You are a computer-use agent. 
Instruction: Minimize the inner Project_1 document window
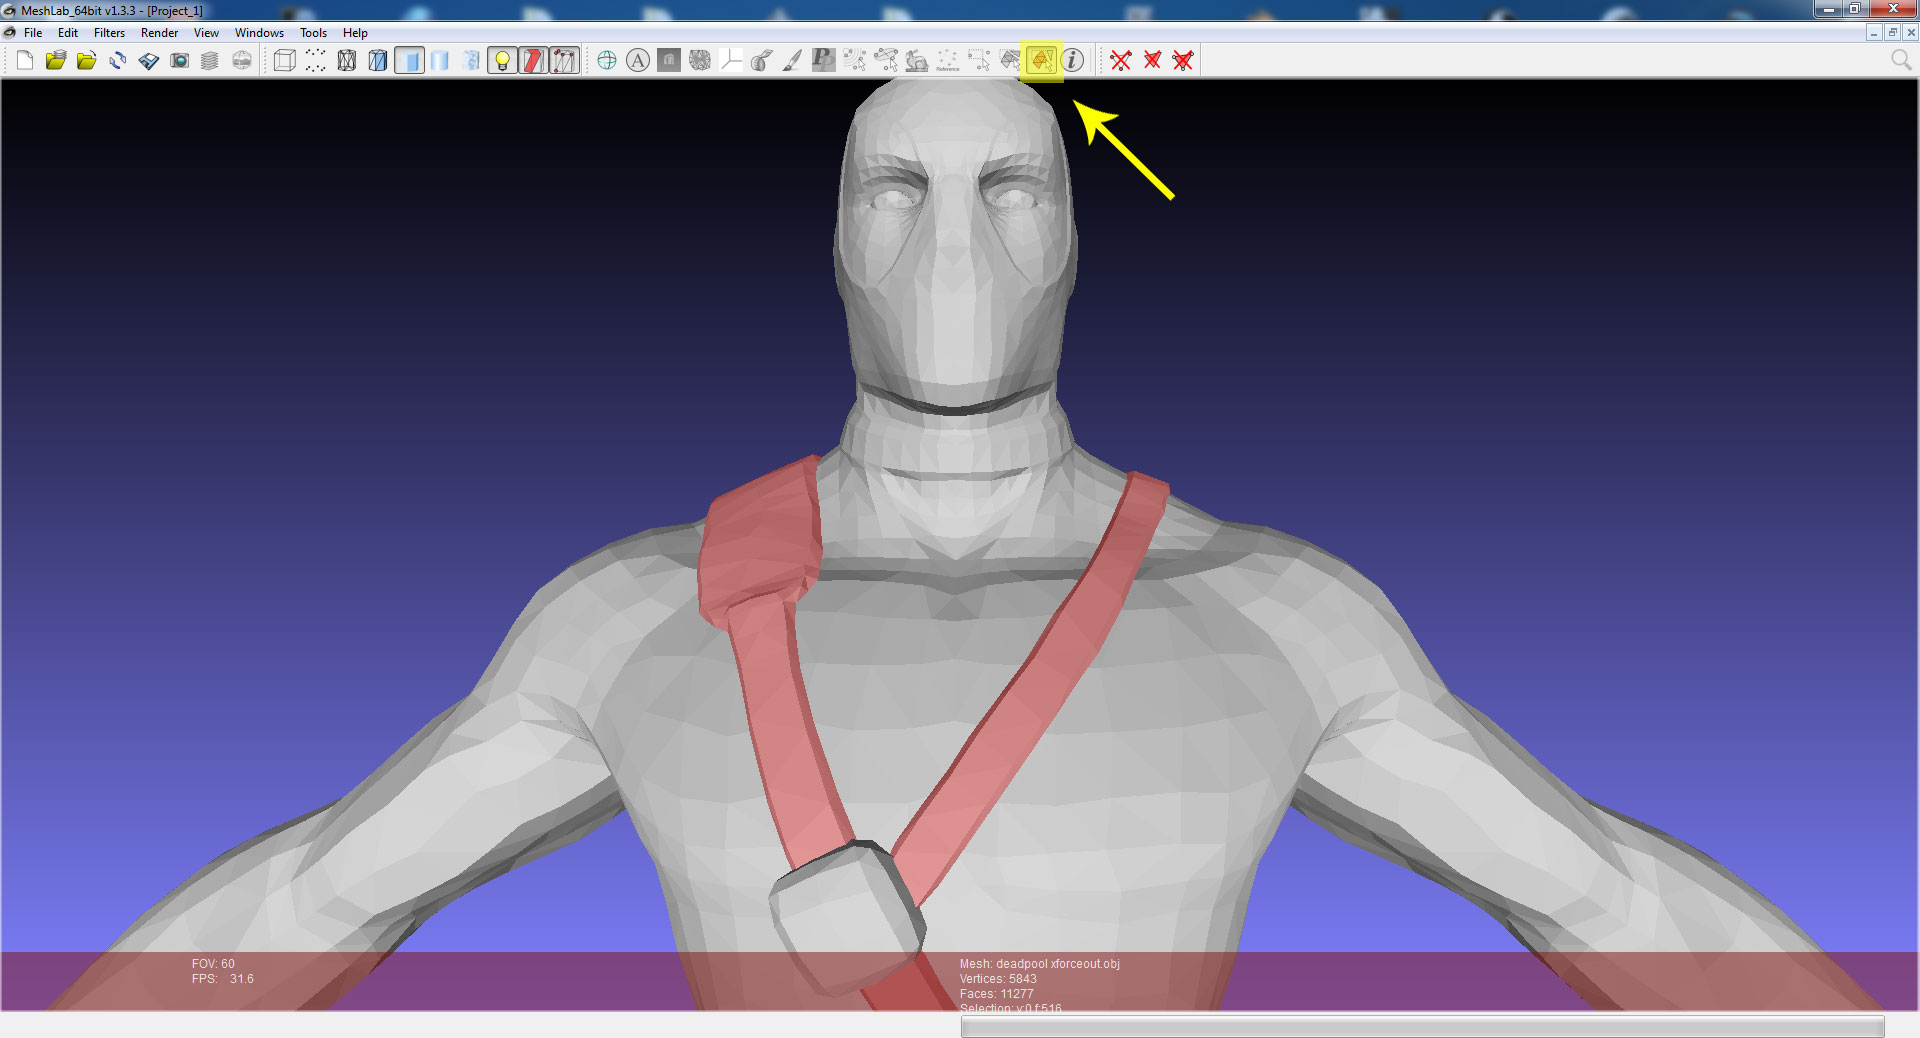pos(1874,33)
